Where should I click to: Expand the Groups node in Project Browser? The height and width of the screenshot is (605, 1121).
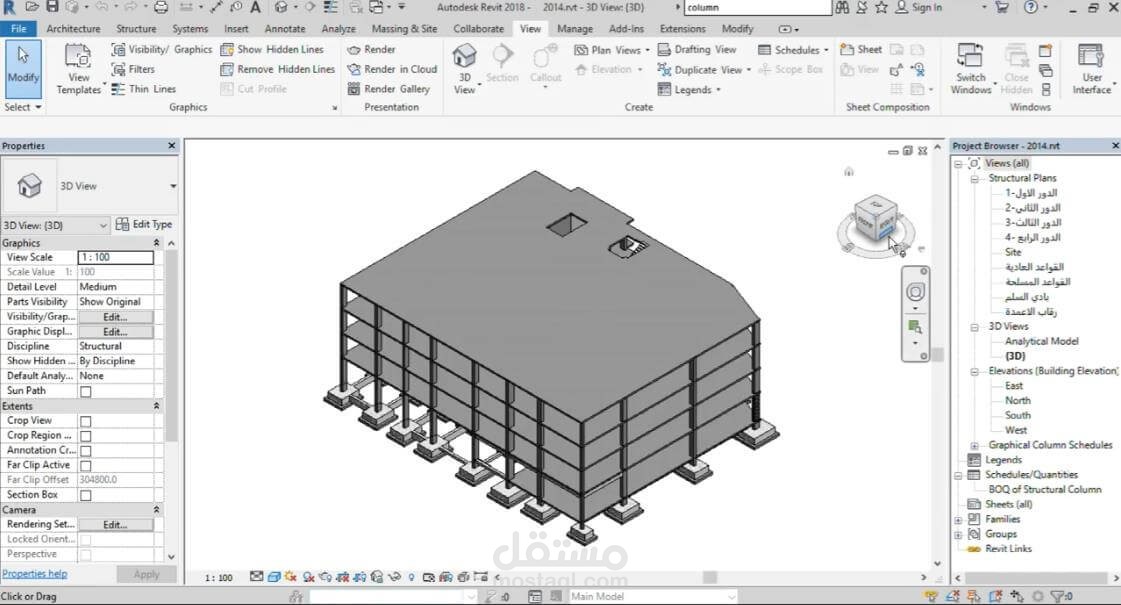958,535
